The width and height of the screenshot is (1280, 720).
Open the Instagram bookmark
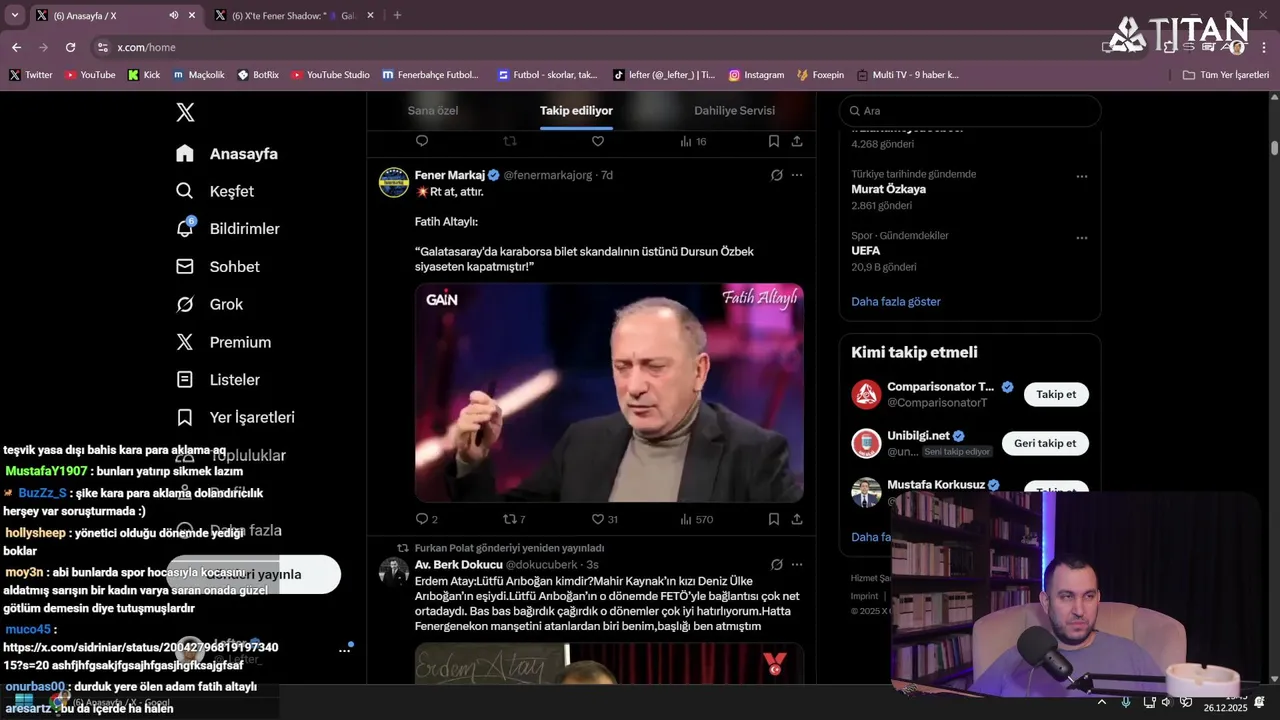point(756,75)
